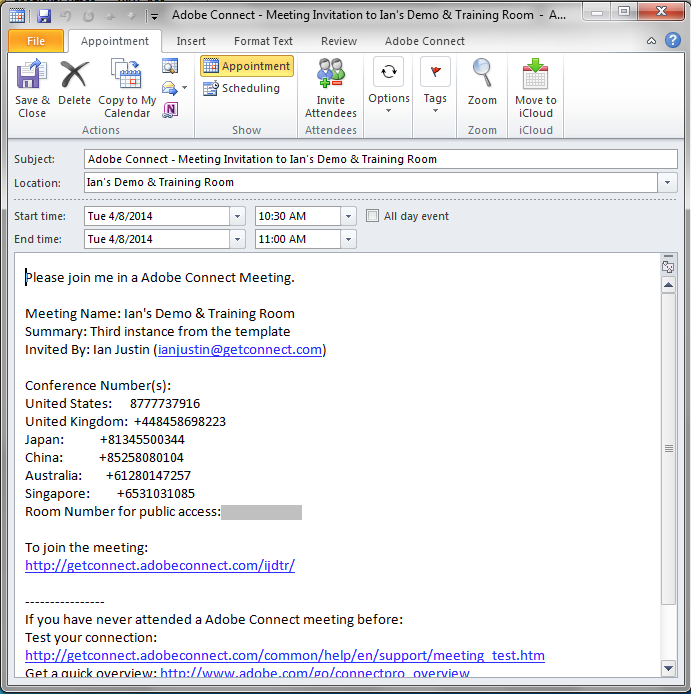Click the Forward envelope icon

pyautogui.click(x=170, y=88)
